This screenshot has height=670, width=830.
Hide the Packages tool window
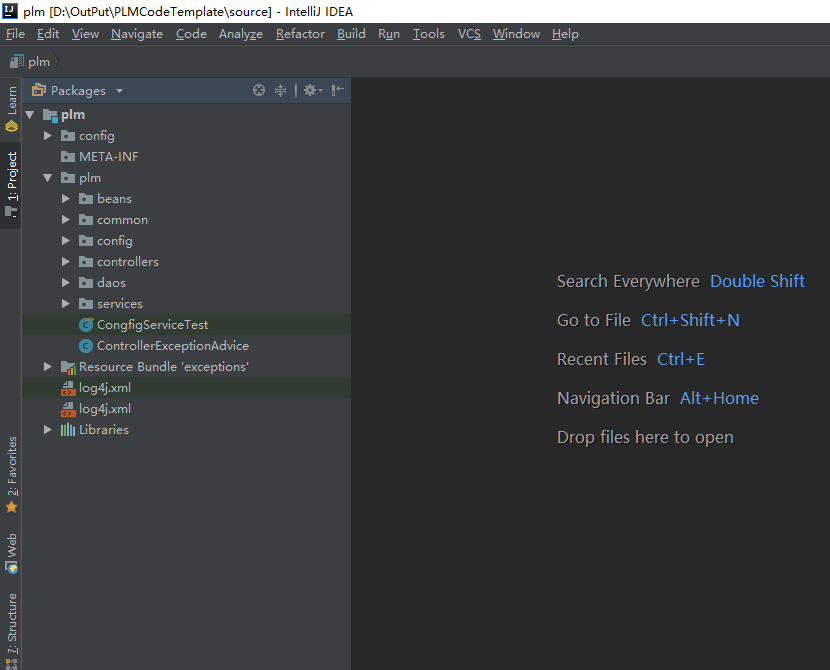[x=338, y=90]
